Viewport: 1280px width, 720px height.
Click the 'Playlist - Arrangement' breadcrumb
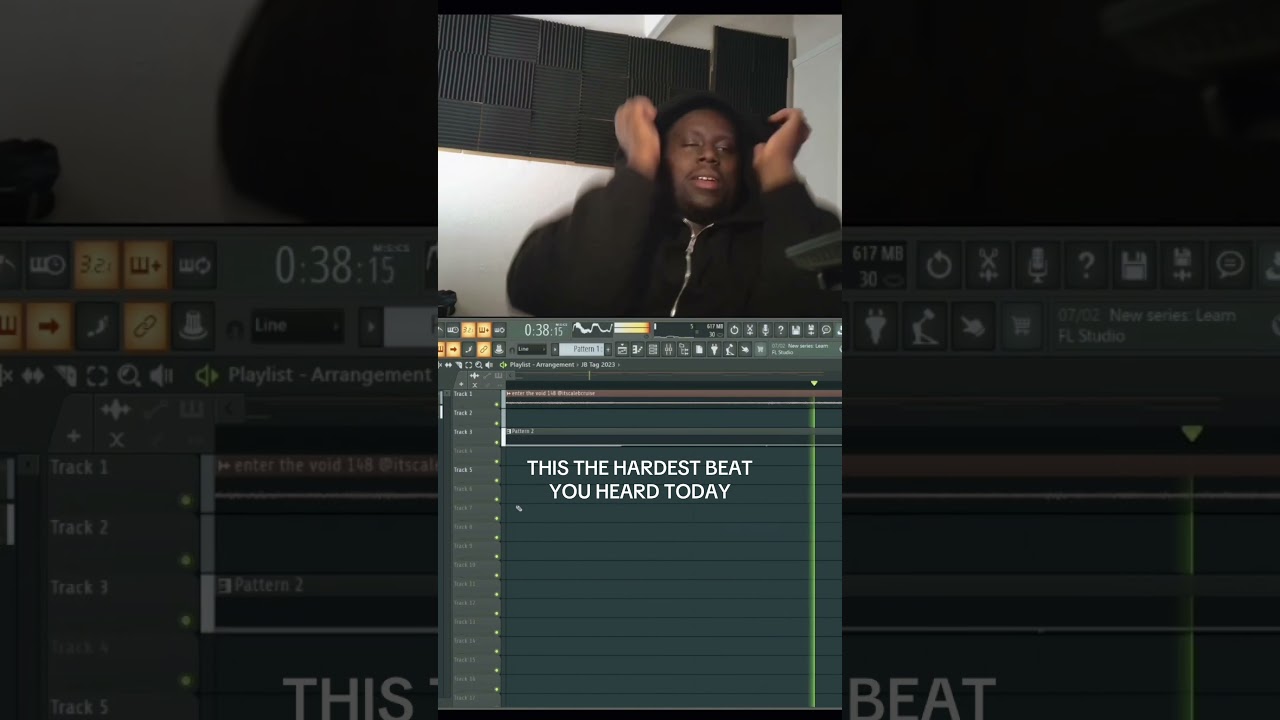click(542, 365)
